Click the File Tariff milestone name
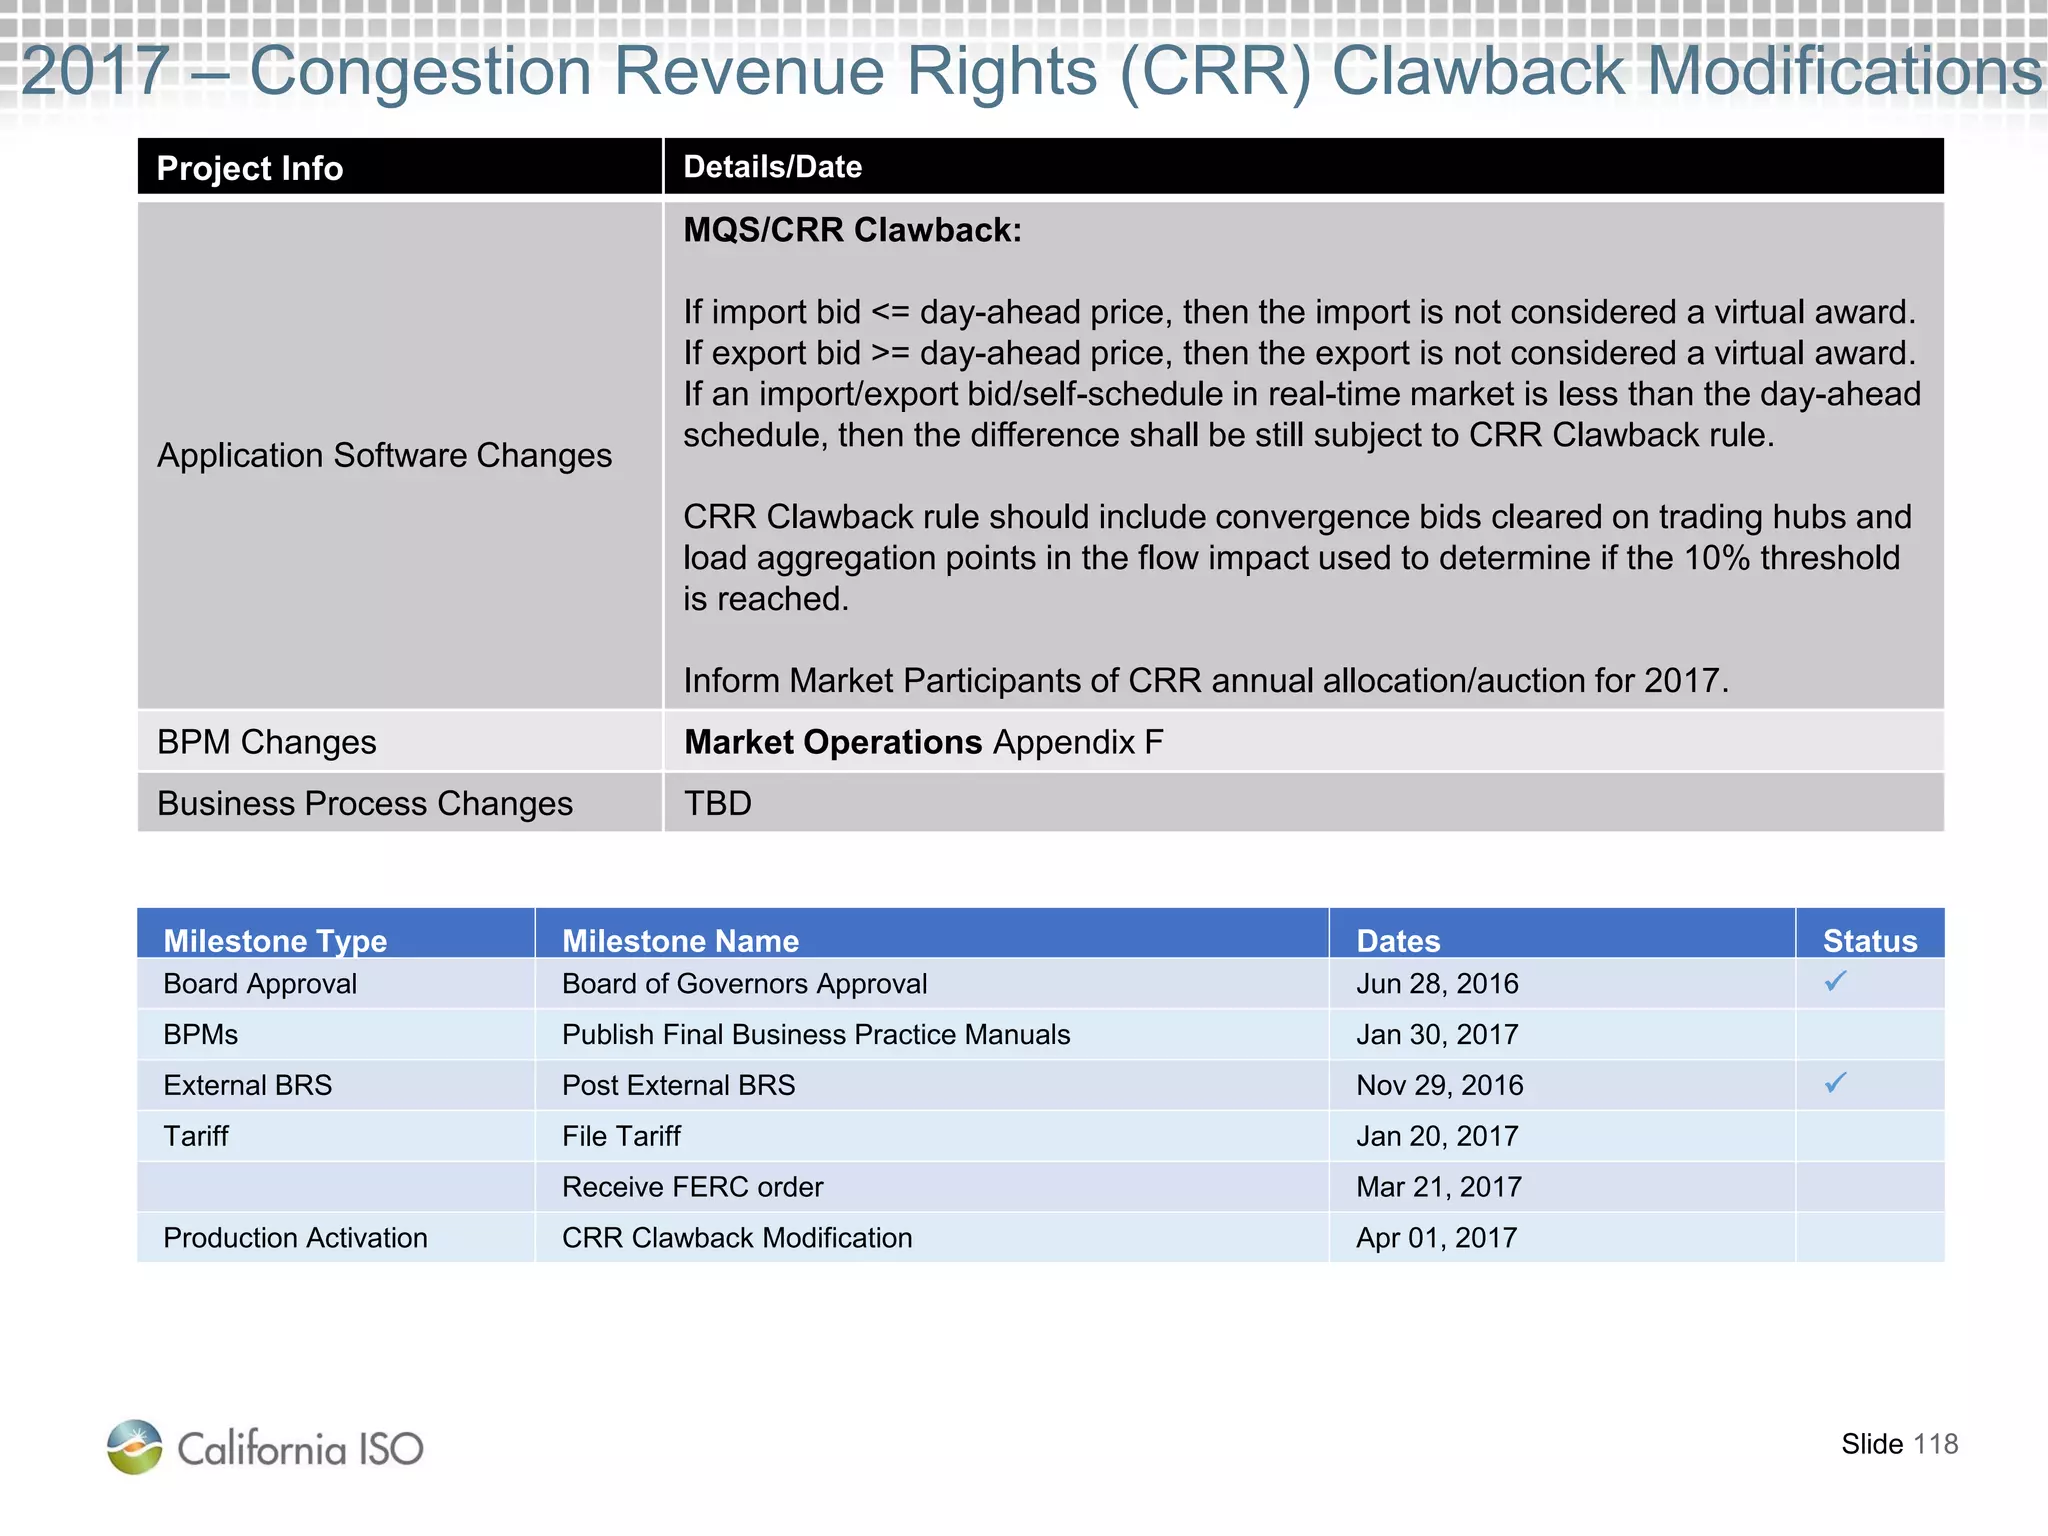Image resolution: width=2048 pixels, height=1536 pixels. [x=621, y=1136]
